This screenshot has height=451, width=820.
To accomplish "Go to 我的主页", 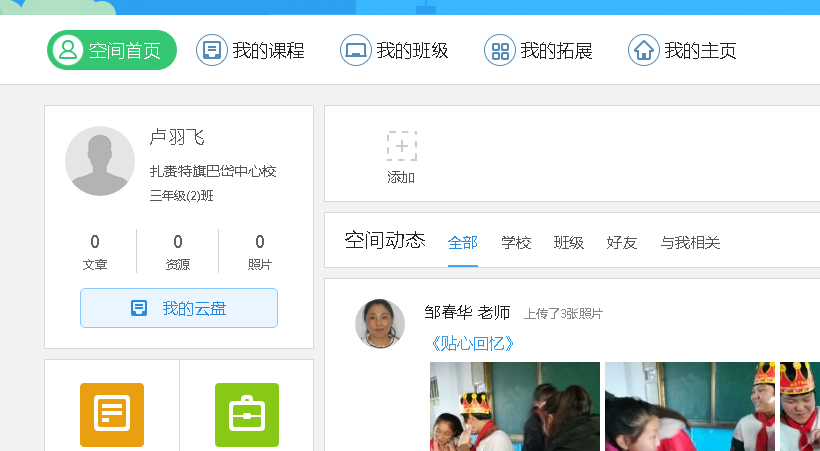I will pos(682,50).
